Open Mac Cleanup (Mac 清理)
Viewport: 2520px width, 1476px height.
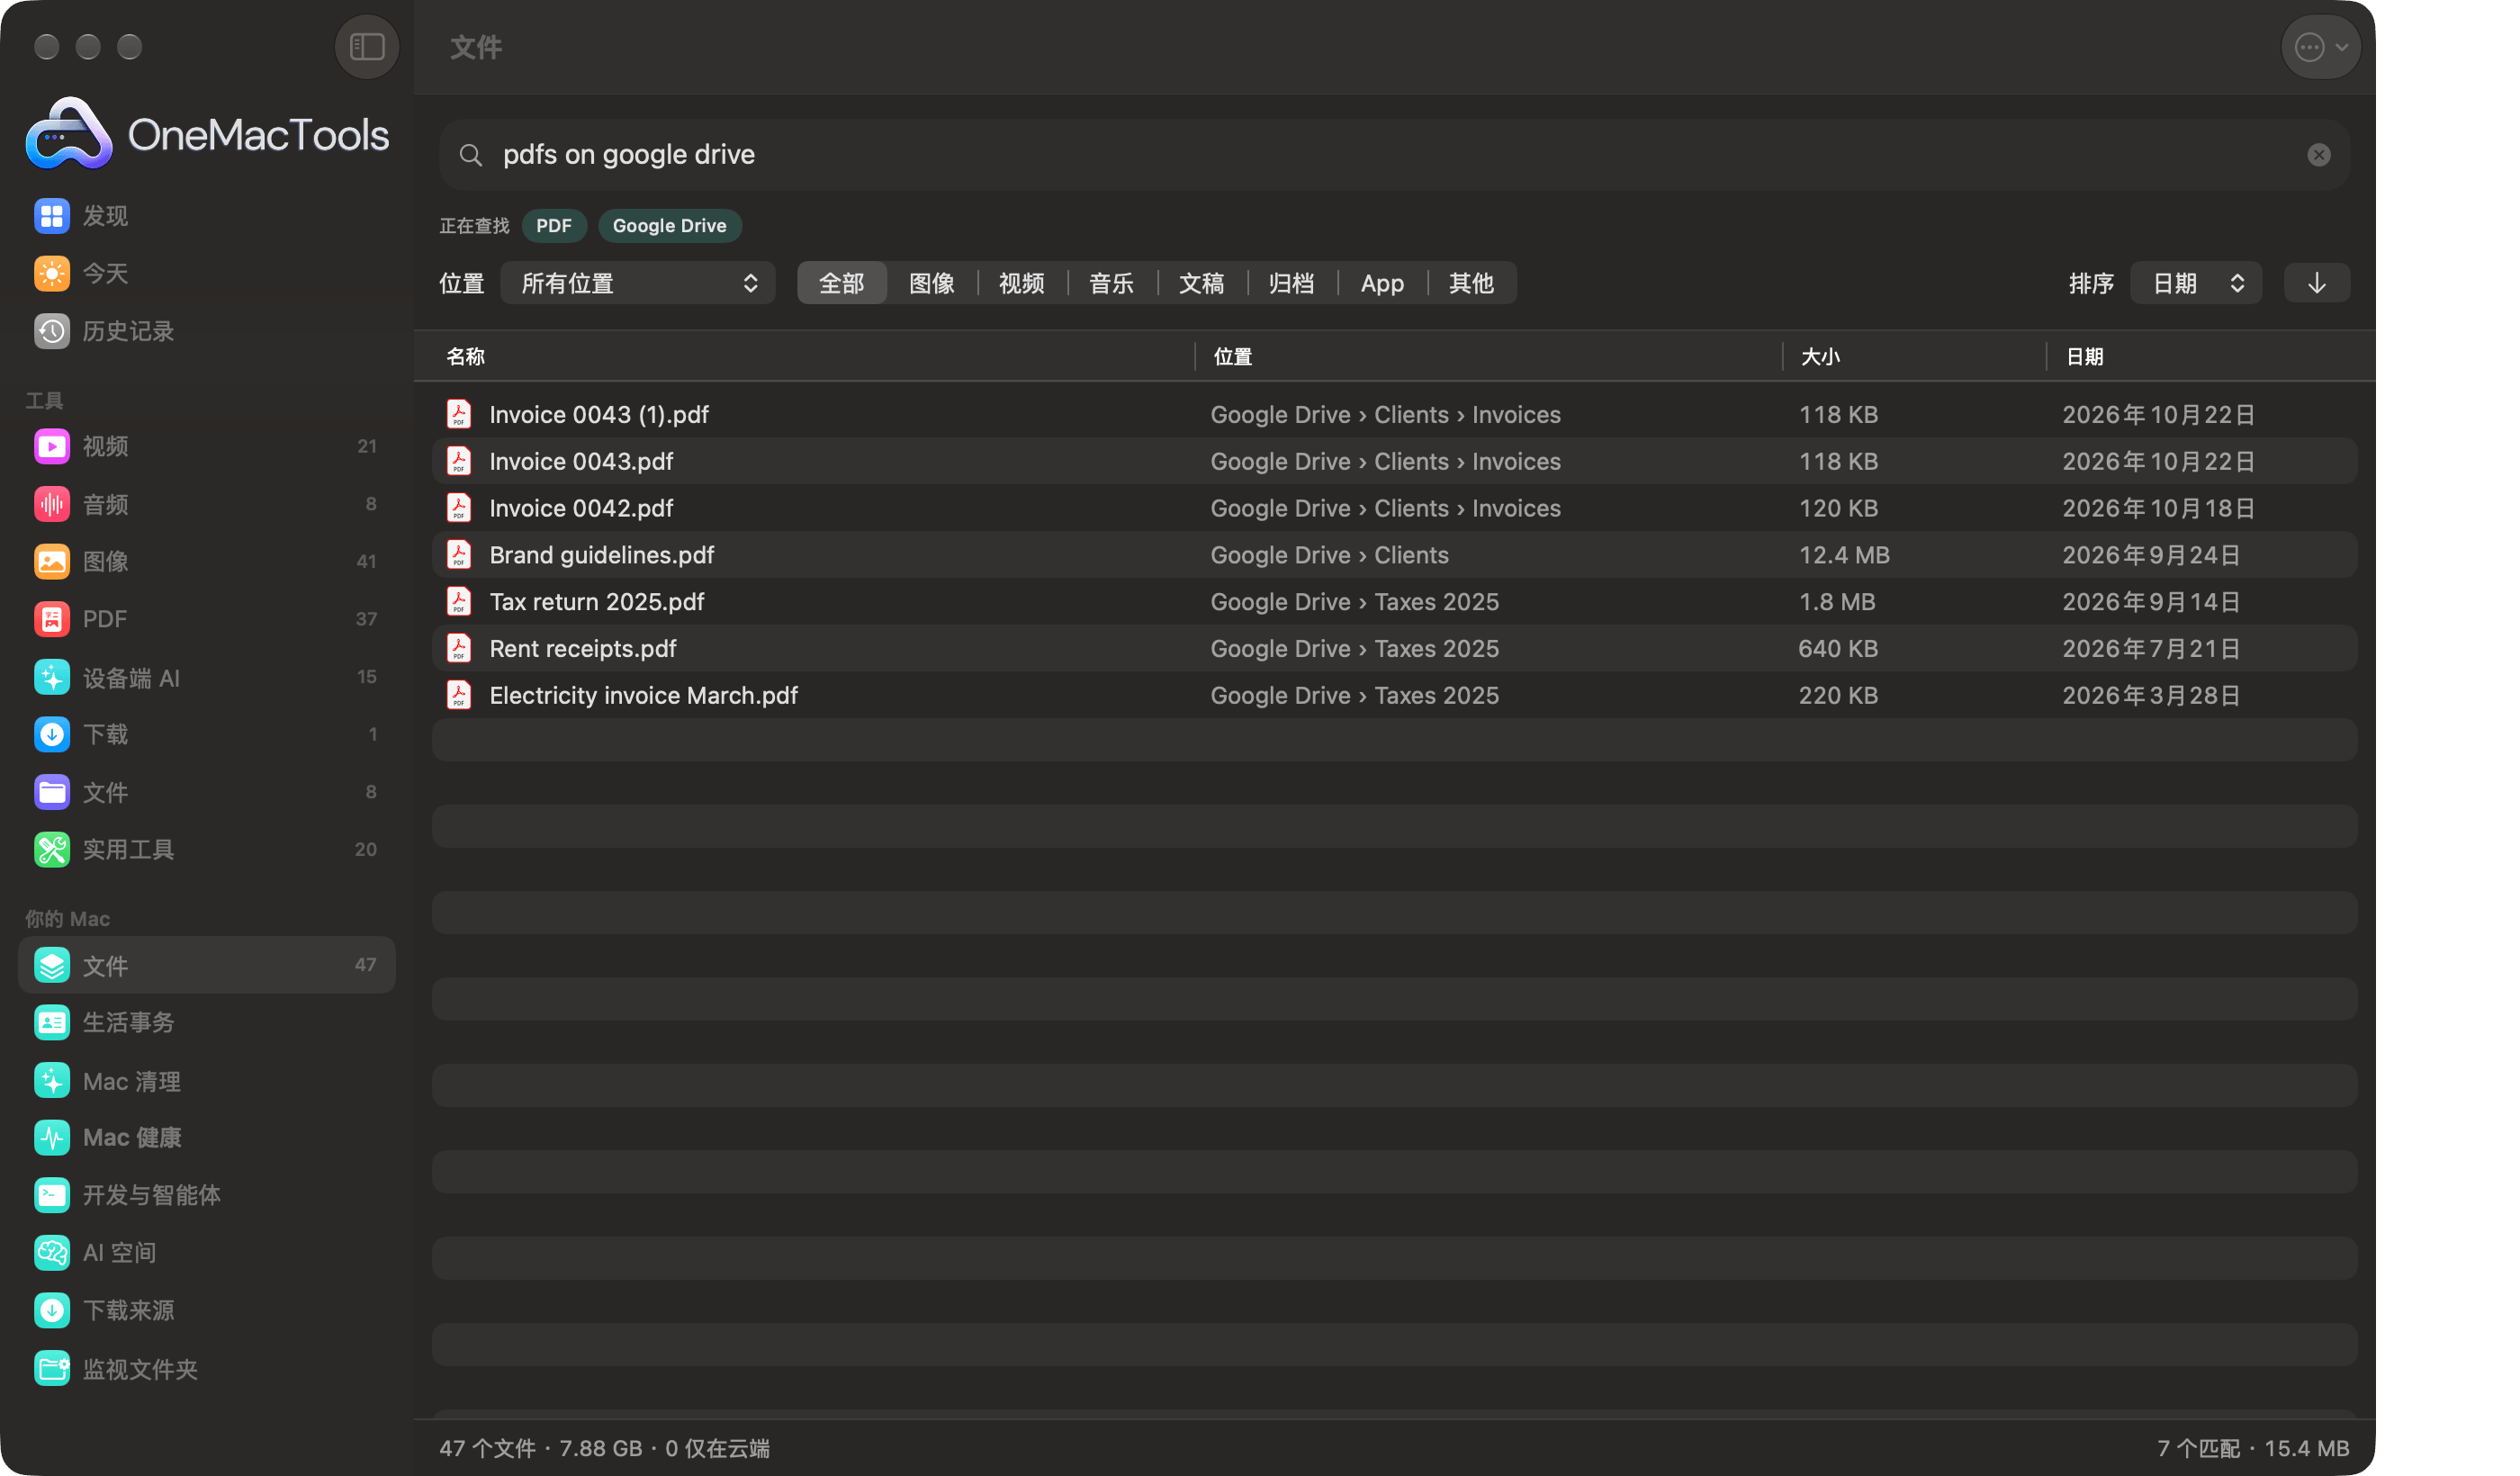coord(206,1080)
